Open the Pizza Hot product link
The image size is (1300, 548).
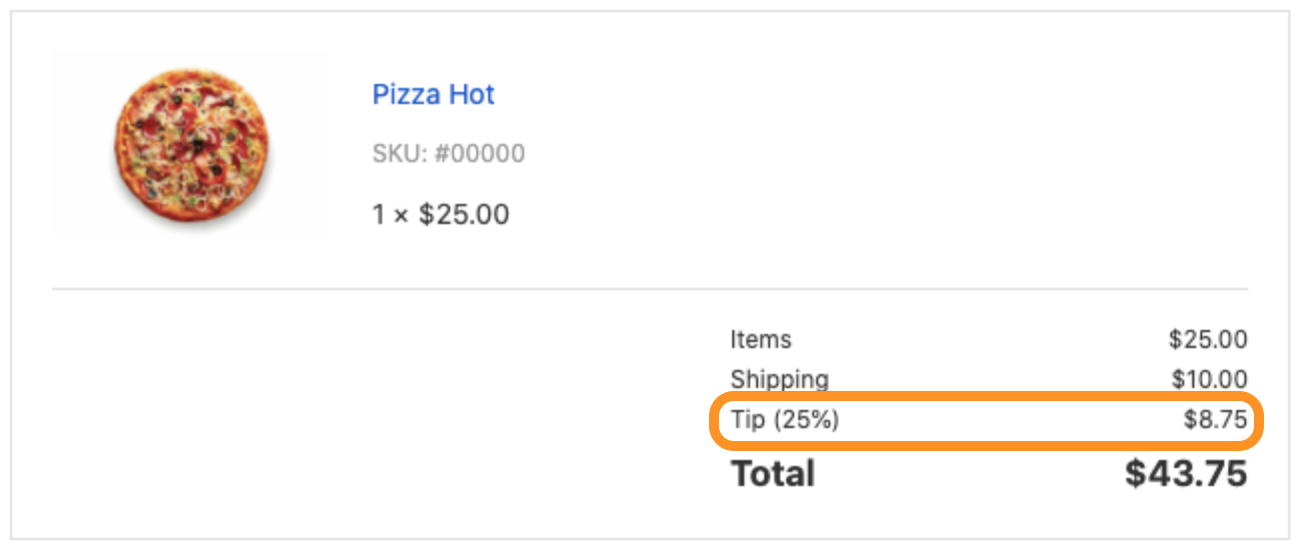click(x=433, y=95)
